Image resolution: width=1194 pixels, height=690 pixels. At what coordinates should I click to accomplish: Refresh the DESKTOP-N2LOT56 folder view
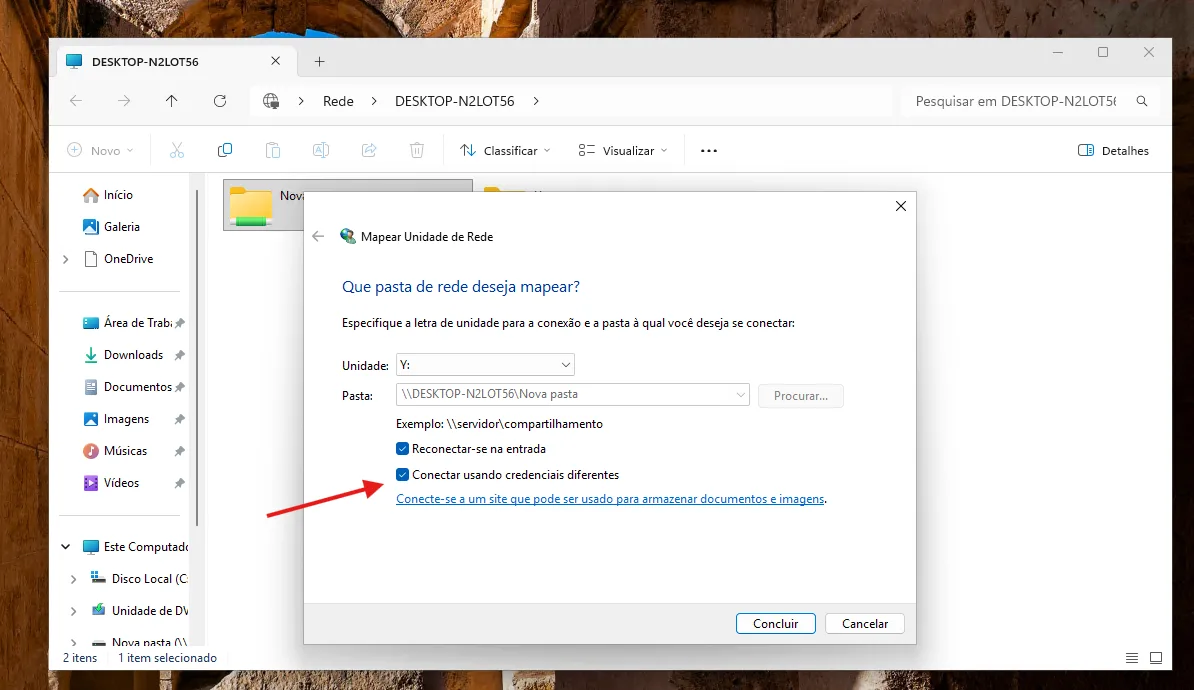[220, 101]
